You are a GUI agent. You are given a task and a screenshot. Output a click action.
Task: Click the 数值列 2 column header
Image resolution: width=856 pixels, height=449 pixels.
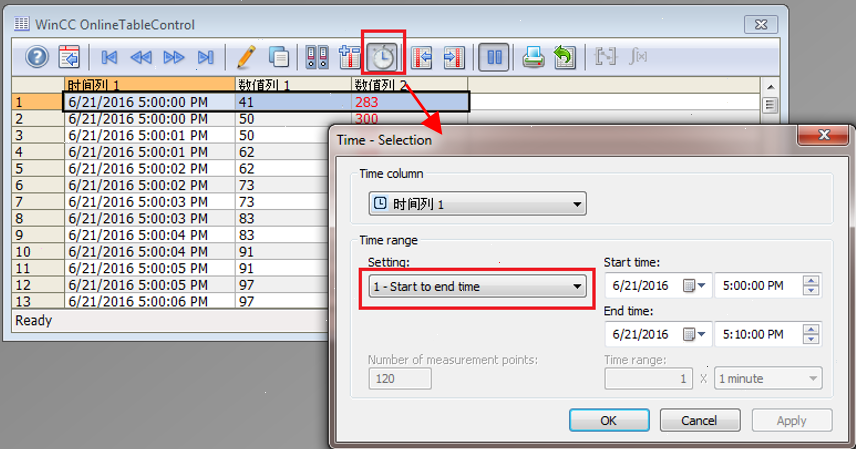point(409,85)
